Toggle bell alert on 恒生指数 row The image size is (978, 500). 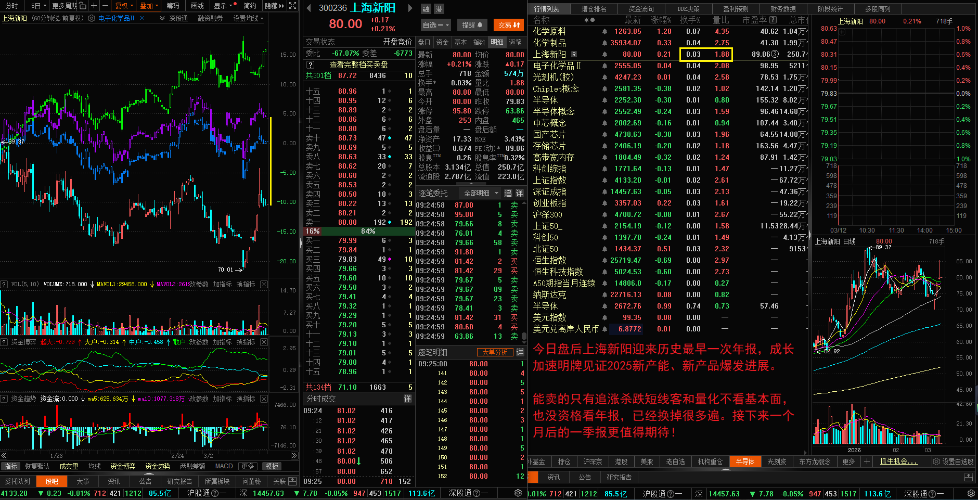(604, 260)
